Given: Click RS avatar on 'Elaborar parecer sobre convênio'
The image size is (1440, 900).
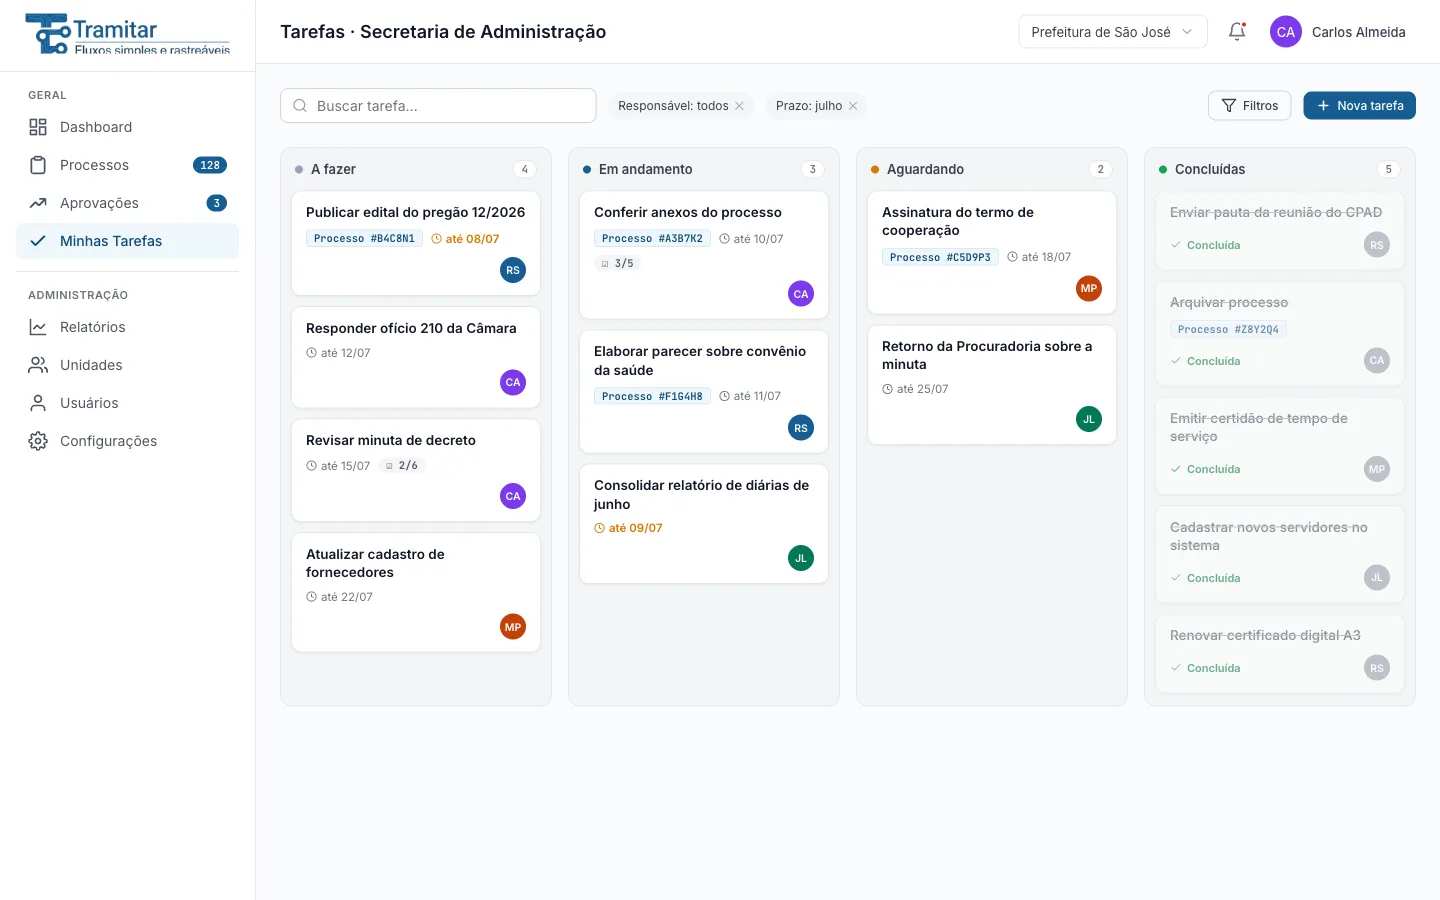Looking at the screenshot, I should (801, 428).
